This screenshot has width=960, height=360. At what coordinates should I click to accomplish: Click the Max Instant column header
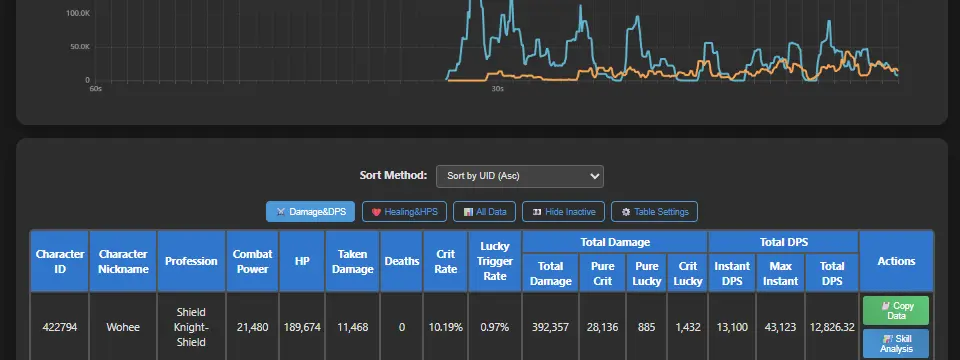780,273
